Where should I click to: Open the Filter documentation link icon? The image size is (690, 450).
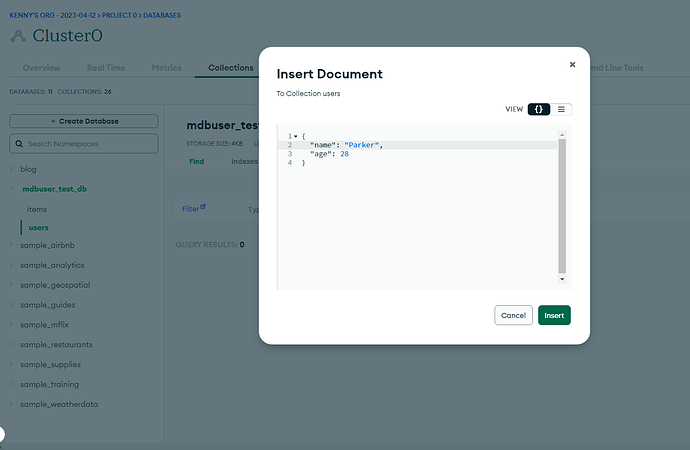[x=203, y=208]
